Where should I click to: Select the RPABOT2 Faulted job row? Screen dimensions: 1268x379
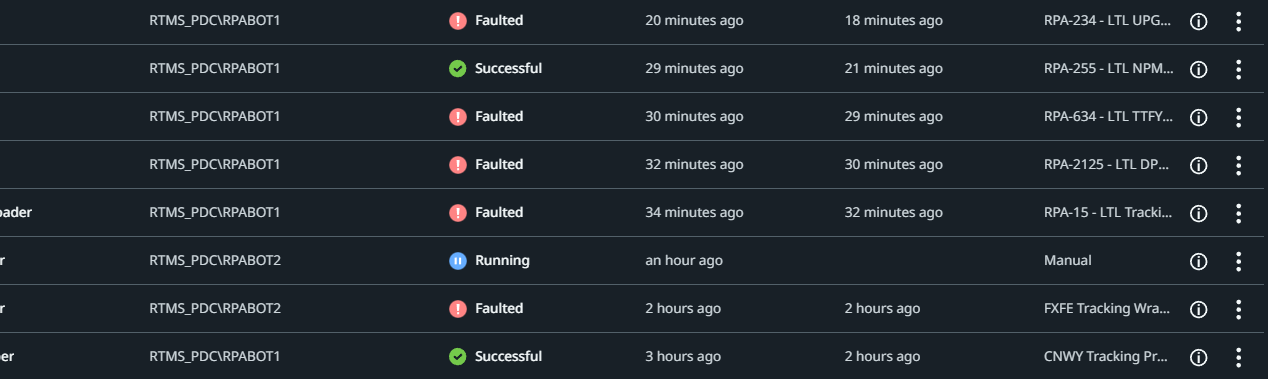tap(634, 308)
